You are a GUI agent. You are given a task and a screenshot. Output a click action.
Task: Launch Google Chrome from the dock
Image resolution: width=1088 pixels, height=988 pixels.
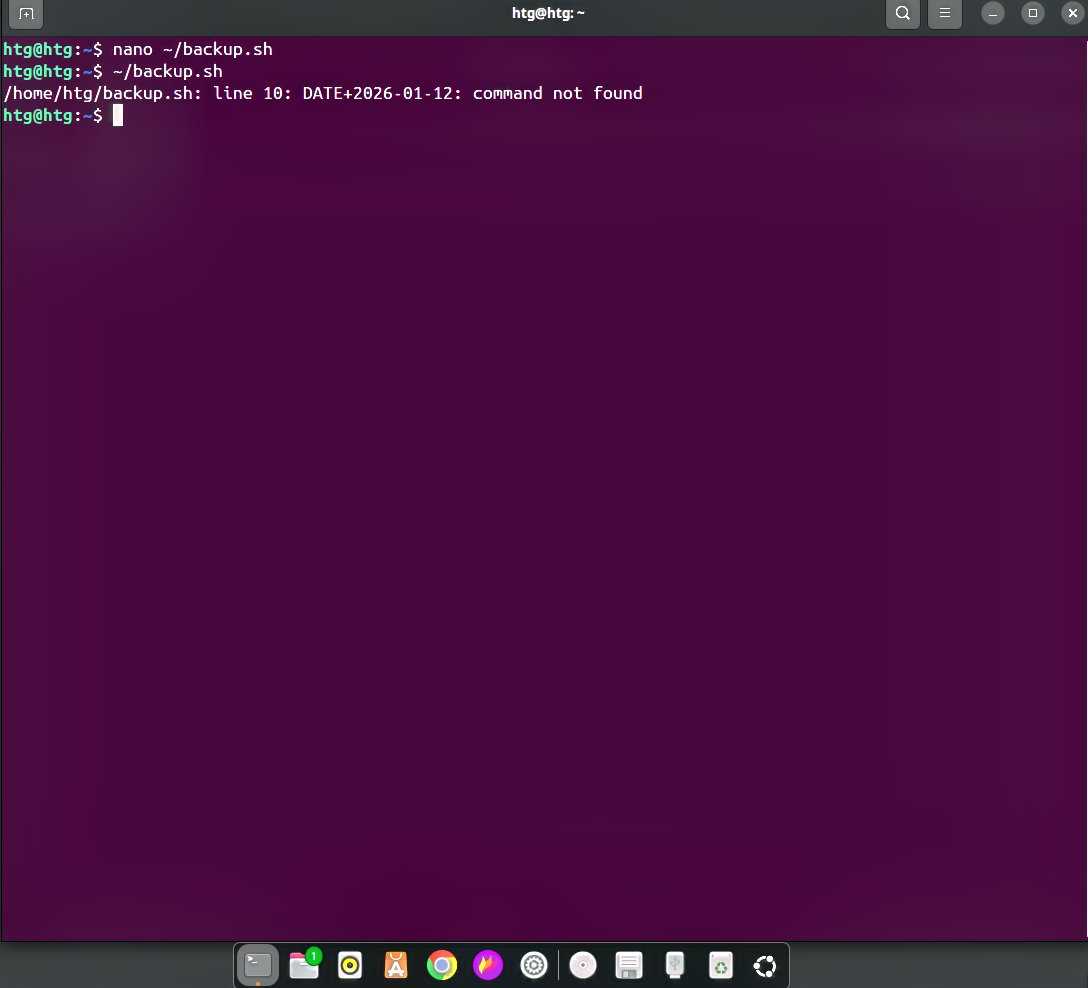point(442,965)
